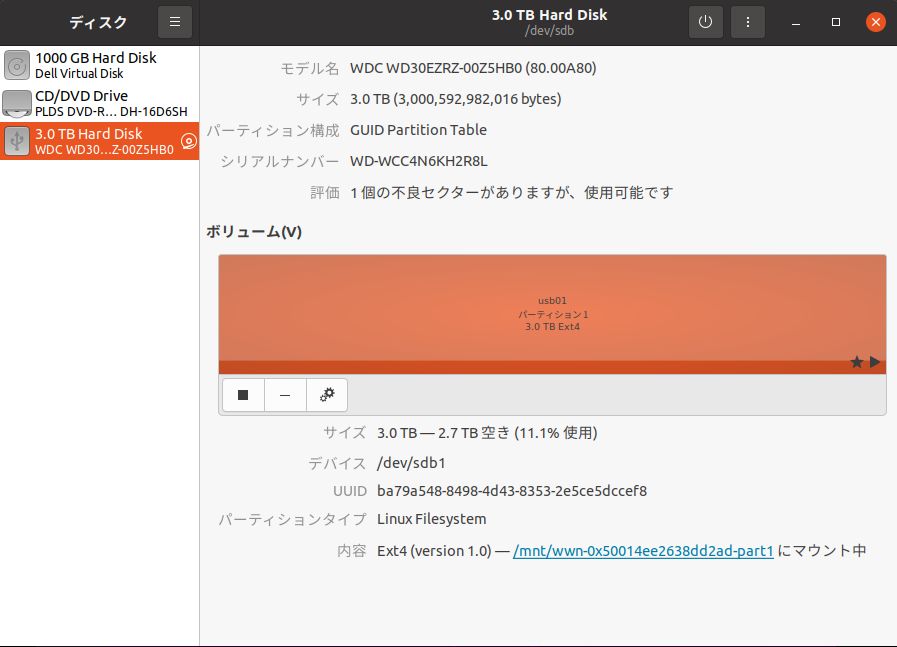Click the play triangle icon on the volume
This screenshot has width=897, height=647.
[875, 362]
